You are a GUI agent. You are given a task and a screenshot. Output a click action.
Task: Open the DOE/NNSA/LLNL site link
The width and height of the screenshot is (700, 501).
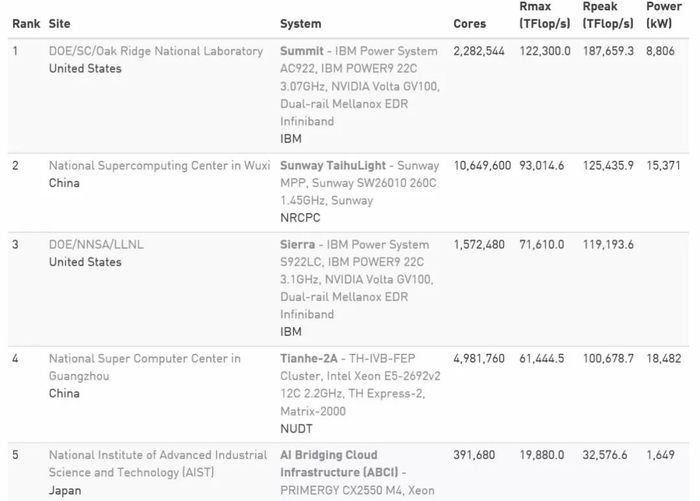(x=98, y=244)
